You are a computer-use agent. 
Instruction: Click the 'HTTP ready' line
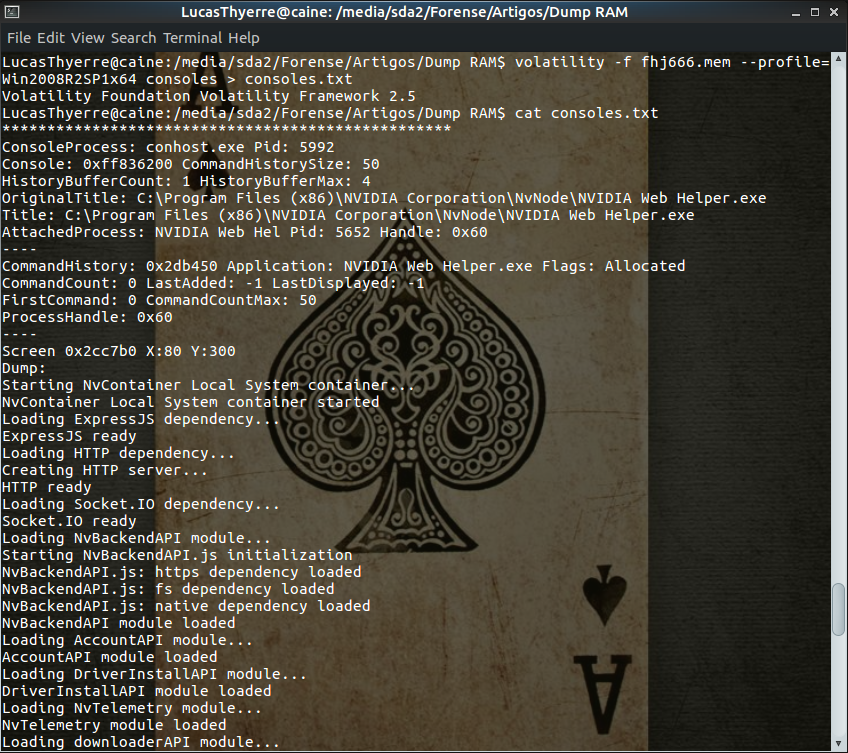(x=47, y=487)
